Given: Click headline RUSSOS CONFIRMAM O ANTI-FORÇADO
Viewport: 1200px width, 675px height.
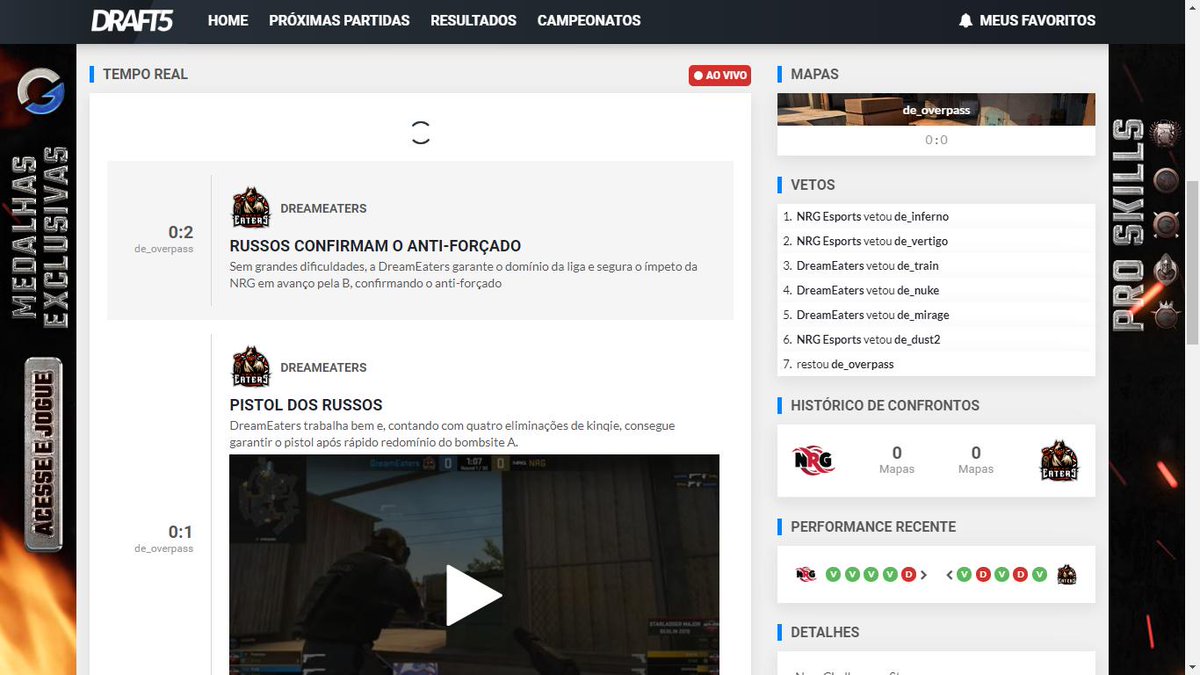Looking at the screenshot, I should pos(375,246).
